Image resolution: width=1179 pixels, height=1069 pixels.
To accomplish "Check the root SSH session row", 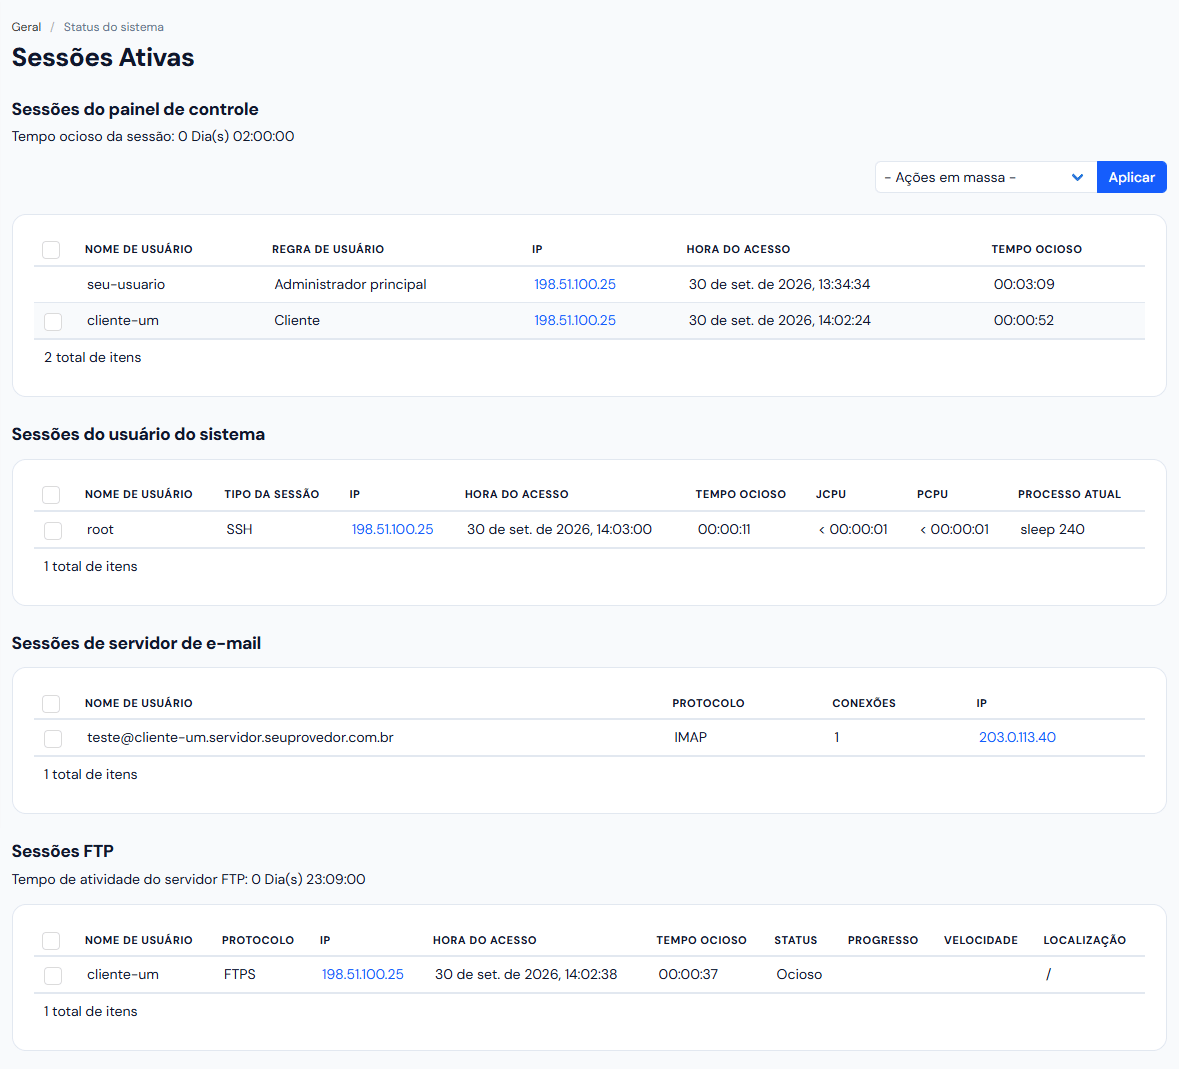I will 53,530.
